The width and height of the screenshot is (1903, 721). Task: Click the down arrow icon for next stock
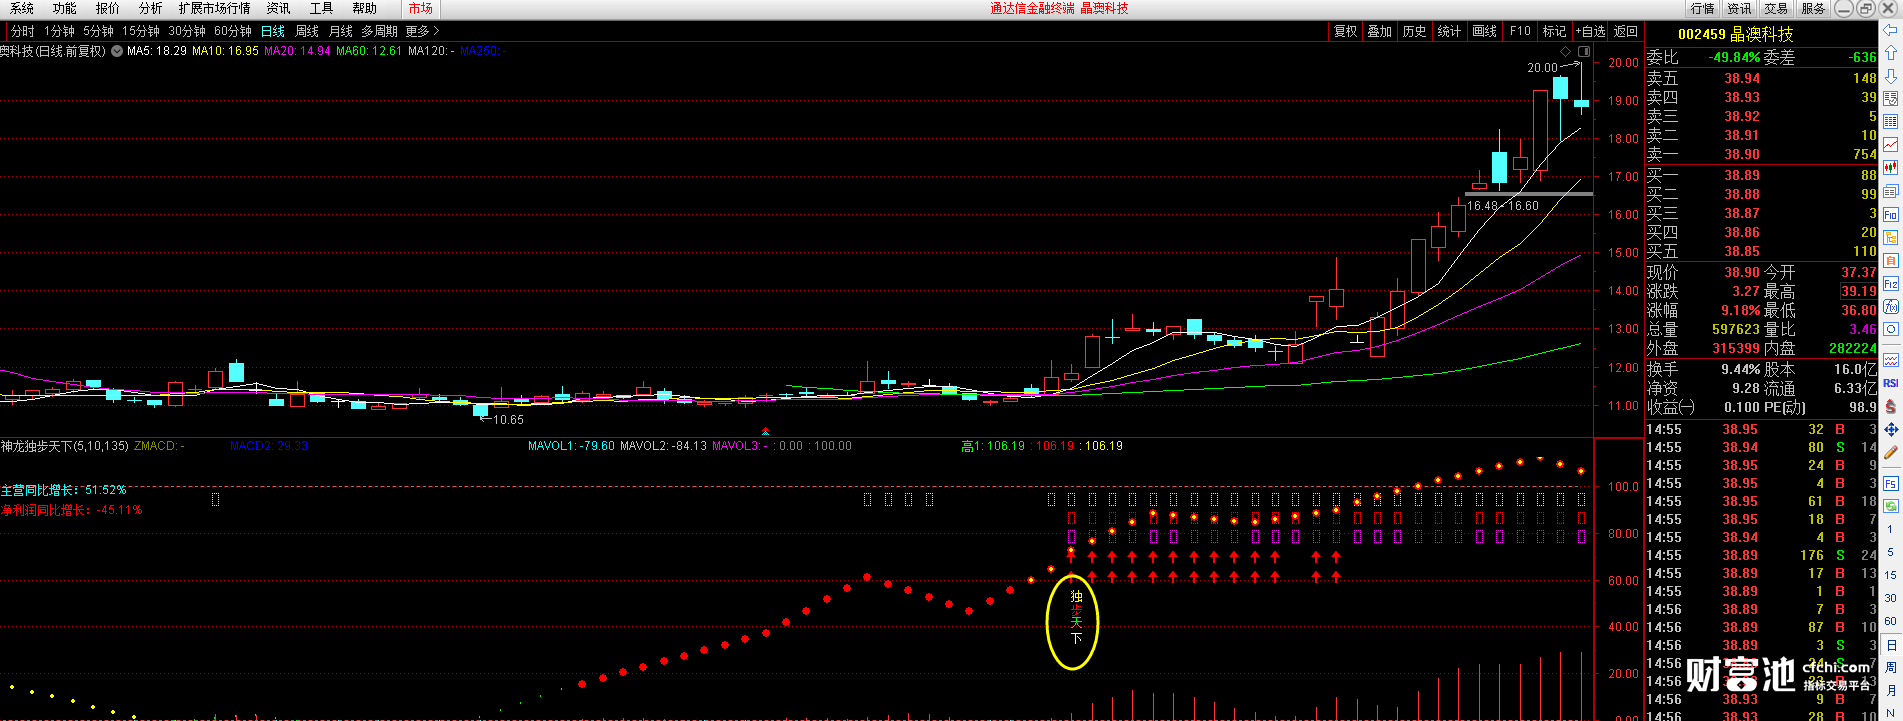coord(1891,76)
